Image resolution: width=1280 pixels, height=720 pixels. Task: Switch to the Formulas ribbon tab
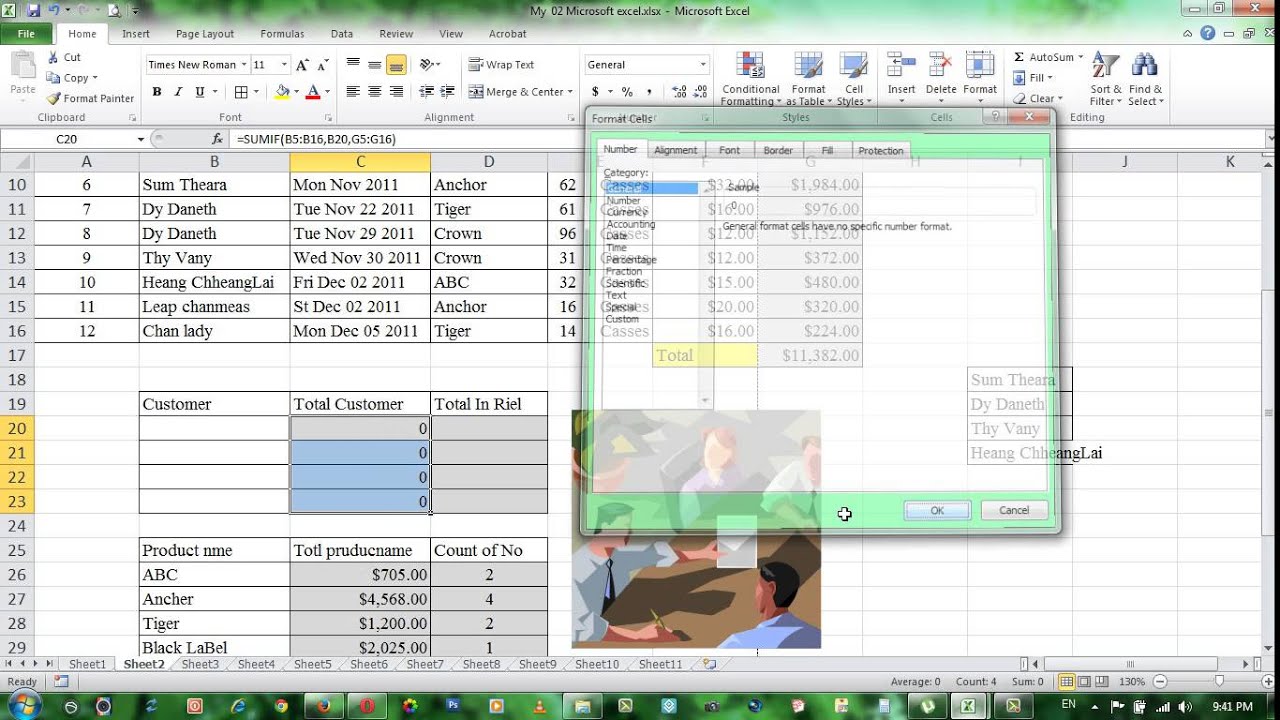tap(282, 34)
